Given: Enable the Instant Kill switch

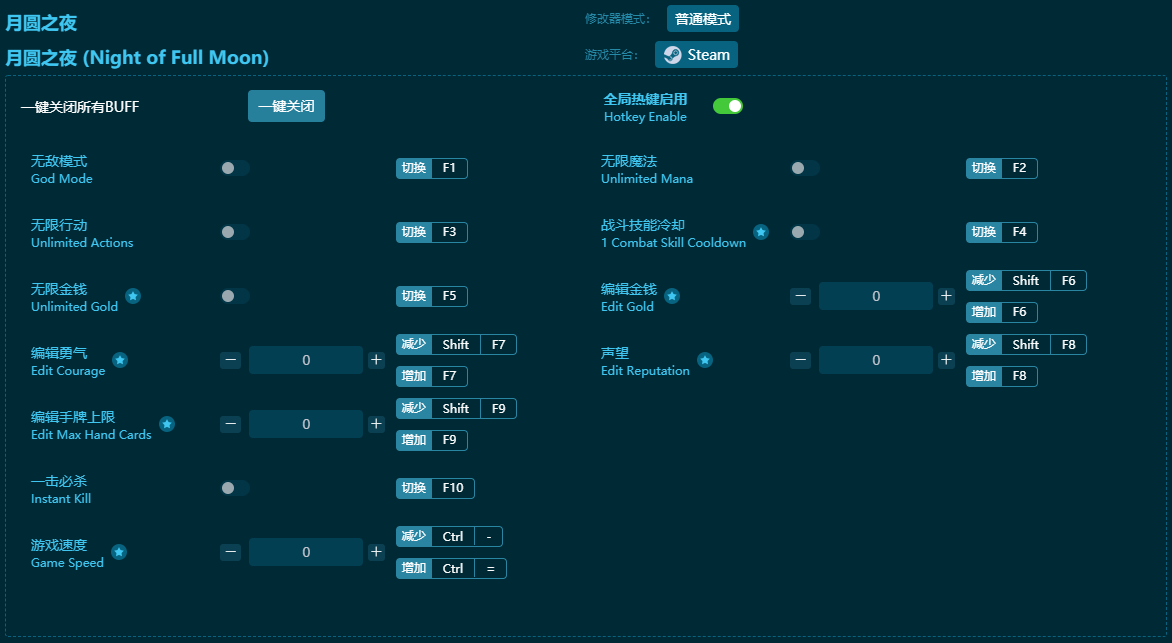Looking at the screenshot, I should 235,488.
